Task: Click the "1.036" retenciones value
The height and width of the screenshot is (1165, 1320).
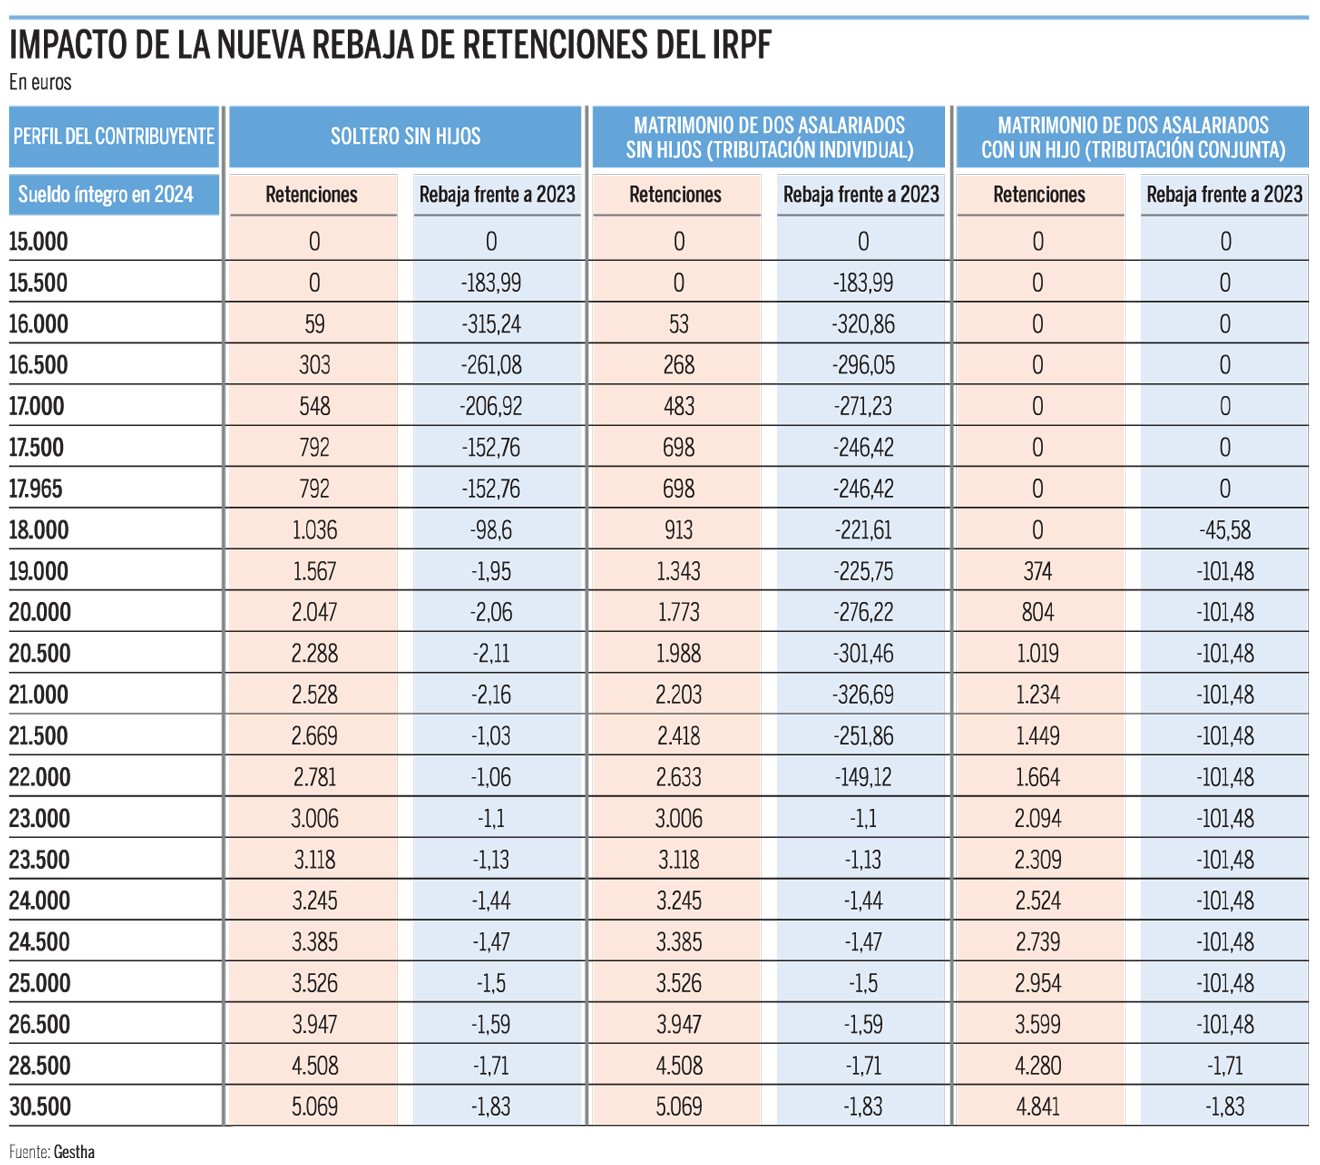Action: [x=314, y=530]
